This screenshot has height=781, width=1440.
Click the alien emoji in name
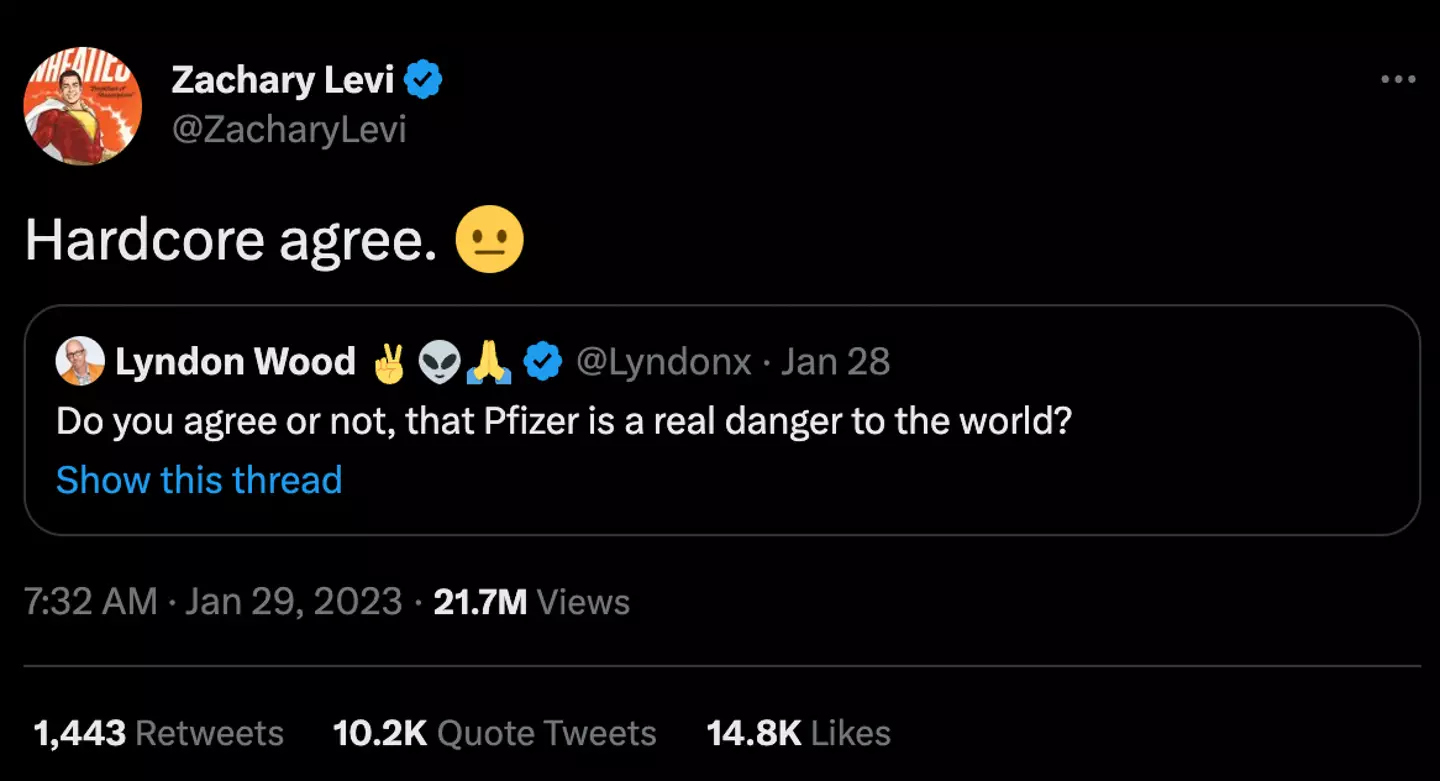(440, 364)
